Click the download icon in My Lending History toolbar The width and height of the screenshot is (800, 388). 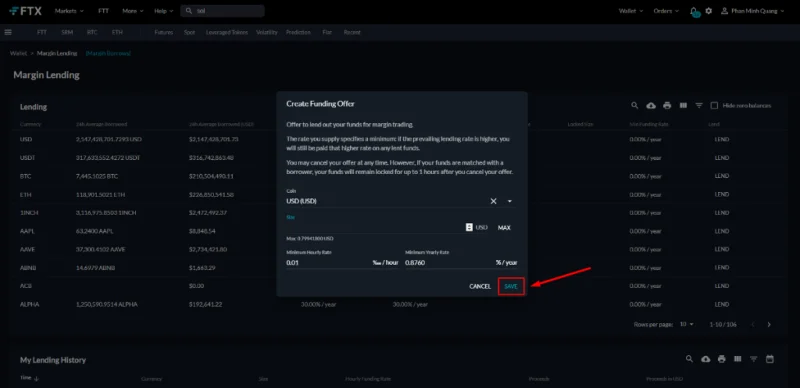(x=706, y=359)
